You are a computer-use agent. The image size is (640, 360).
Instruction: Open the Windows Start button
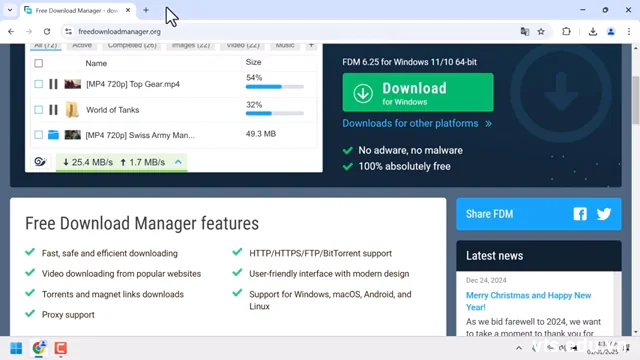click(x=16, y=348)
